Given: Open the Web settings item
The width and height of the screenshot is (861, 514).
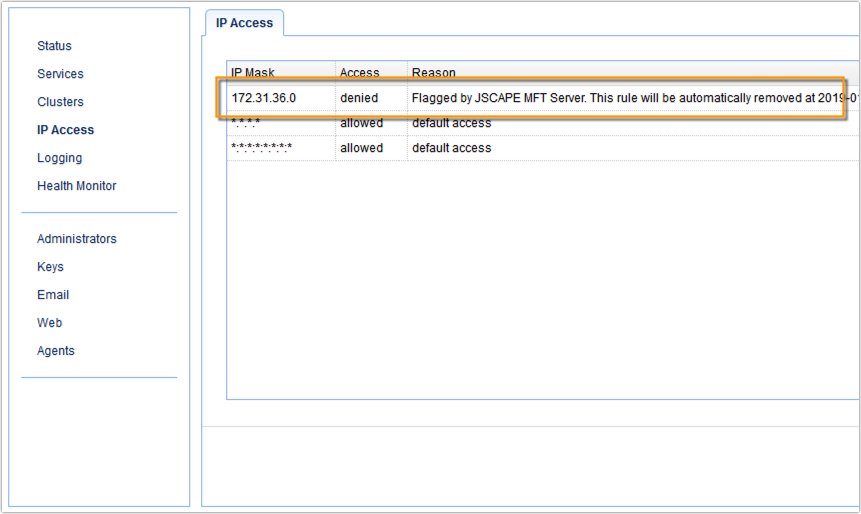Looking at the screenshot, I should coord(49,323).
